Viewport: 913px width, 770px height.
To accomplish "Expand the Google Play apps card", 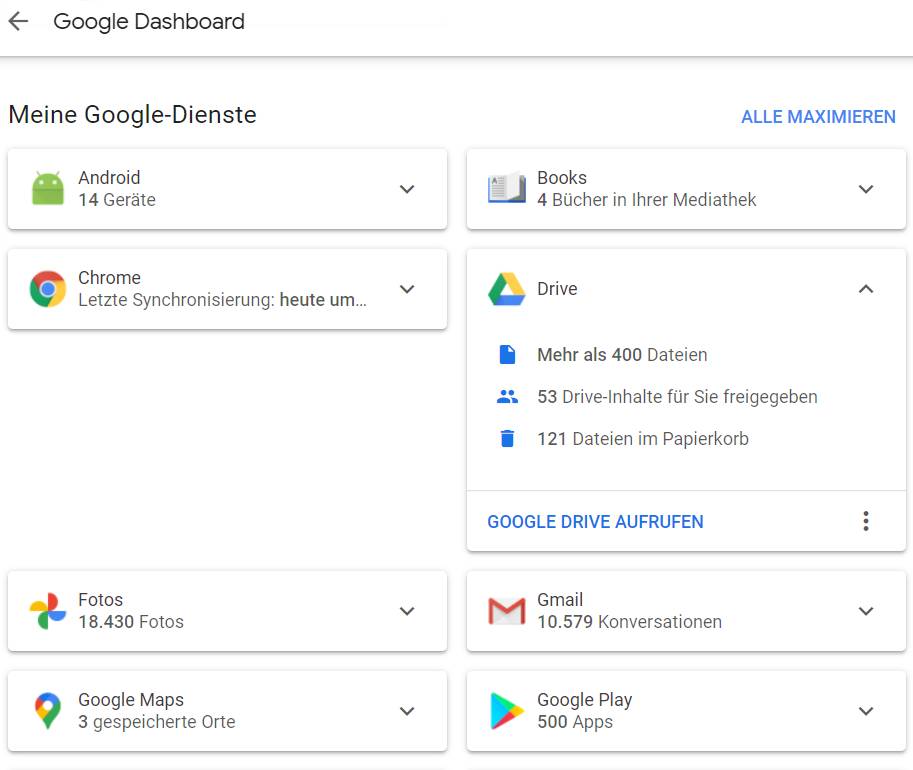I will click(866, 711).
